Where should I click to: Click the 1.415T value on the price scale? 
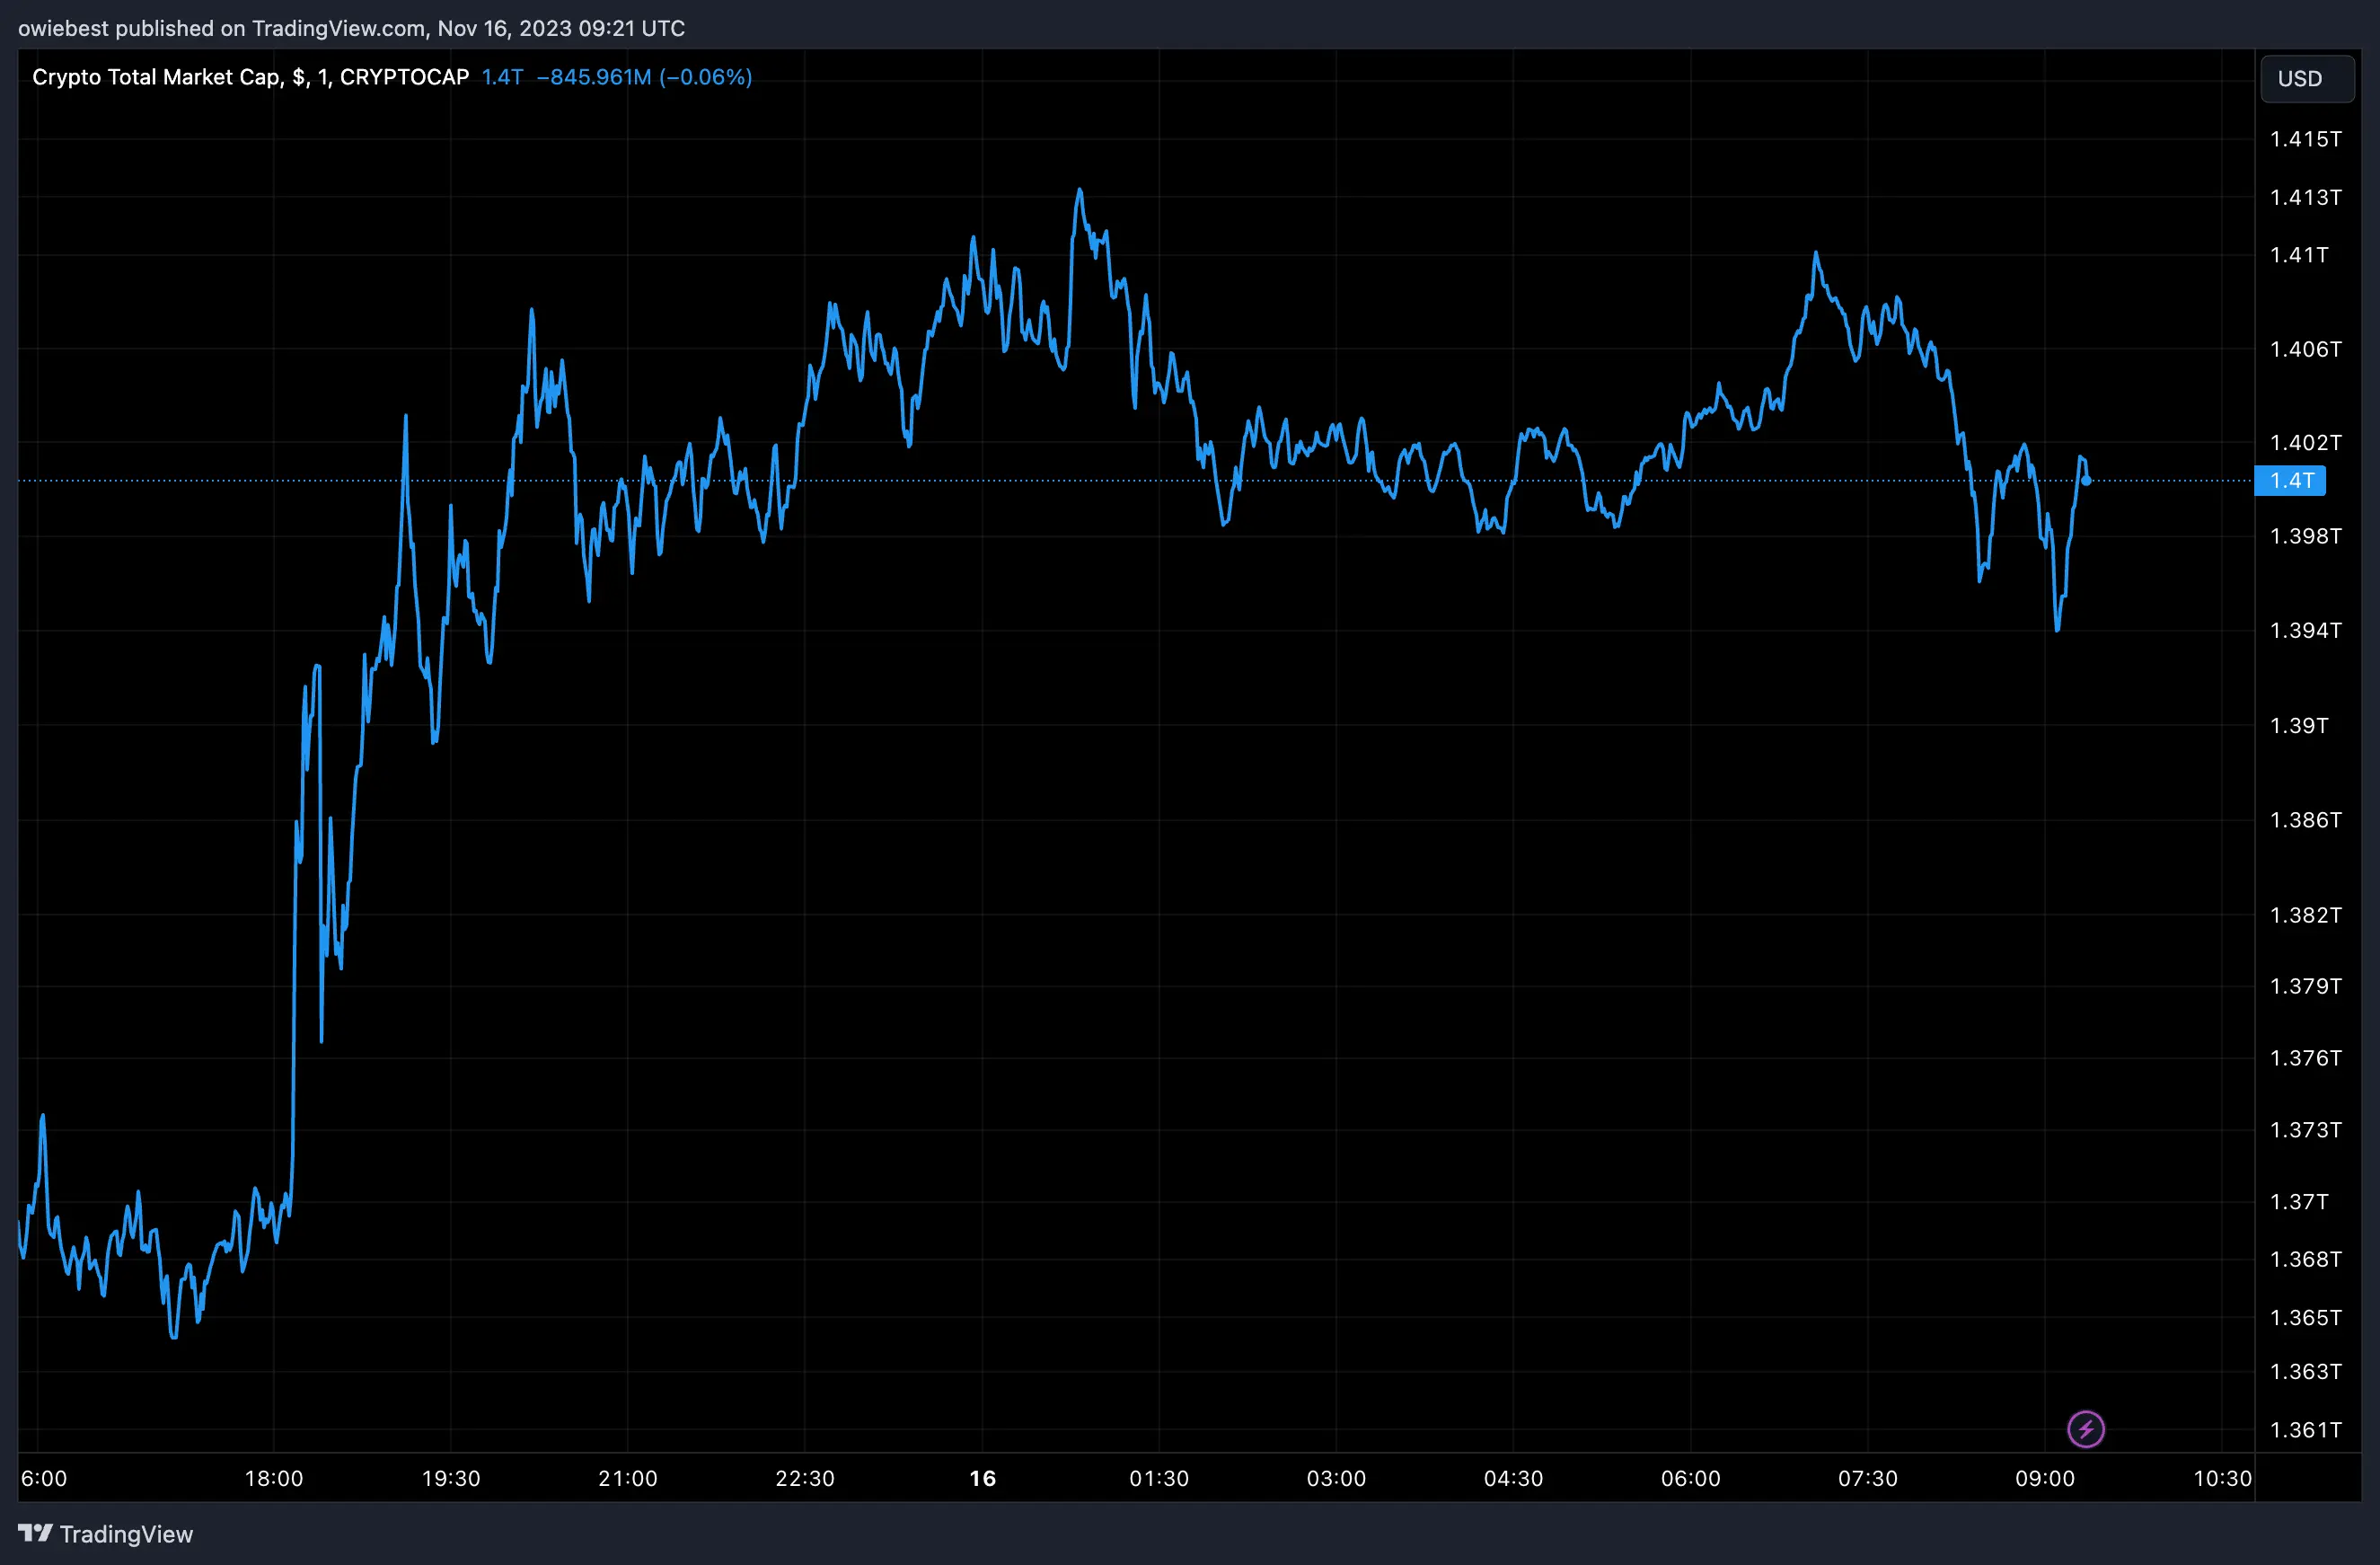2306,140
